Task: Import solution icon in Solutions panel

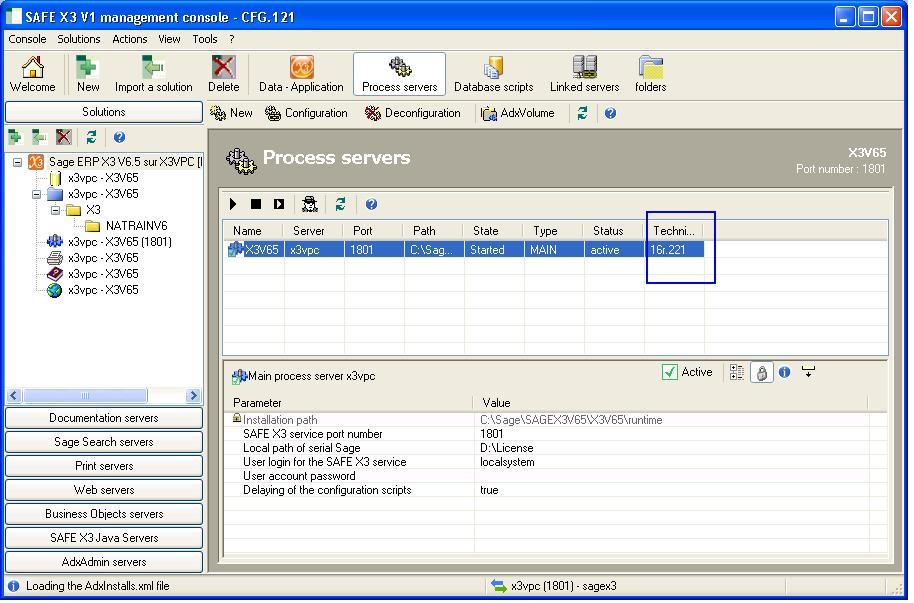Action: click(x=38, y=138)
